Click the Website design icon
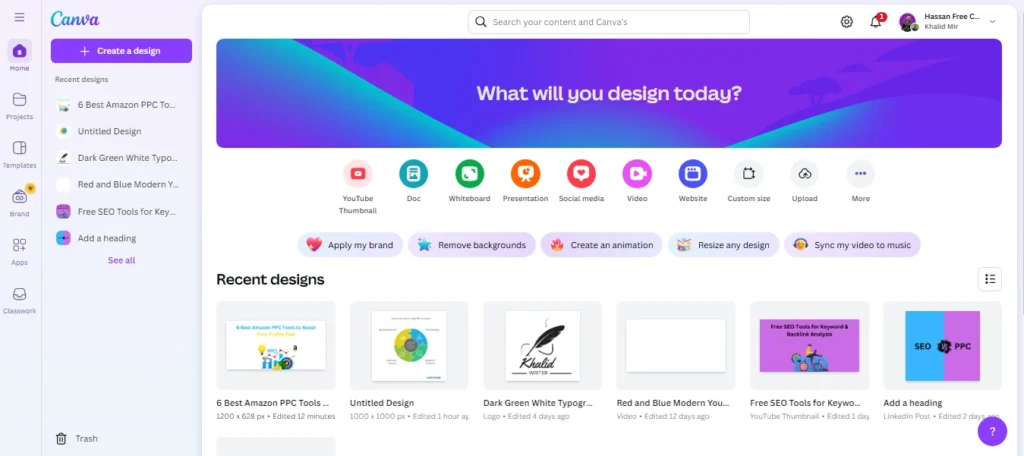 pos(693,174)
